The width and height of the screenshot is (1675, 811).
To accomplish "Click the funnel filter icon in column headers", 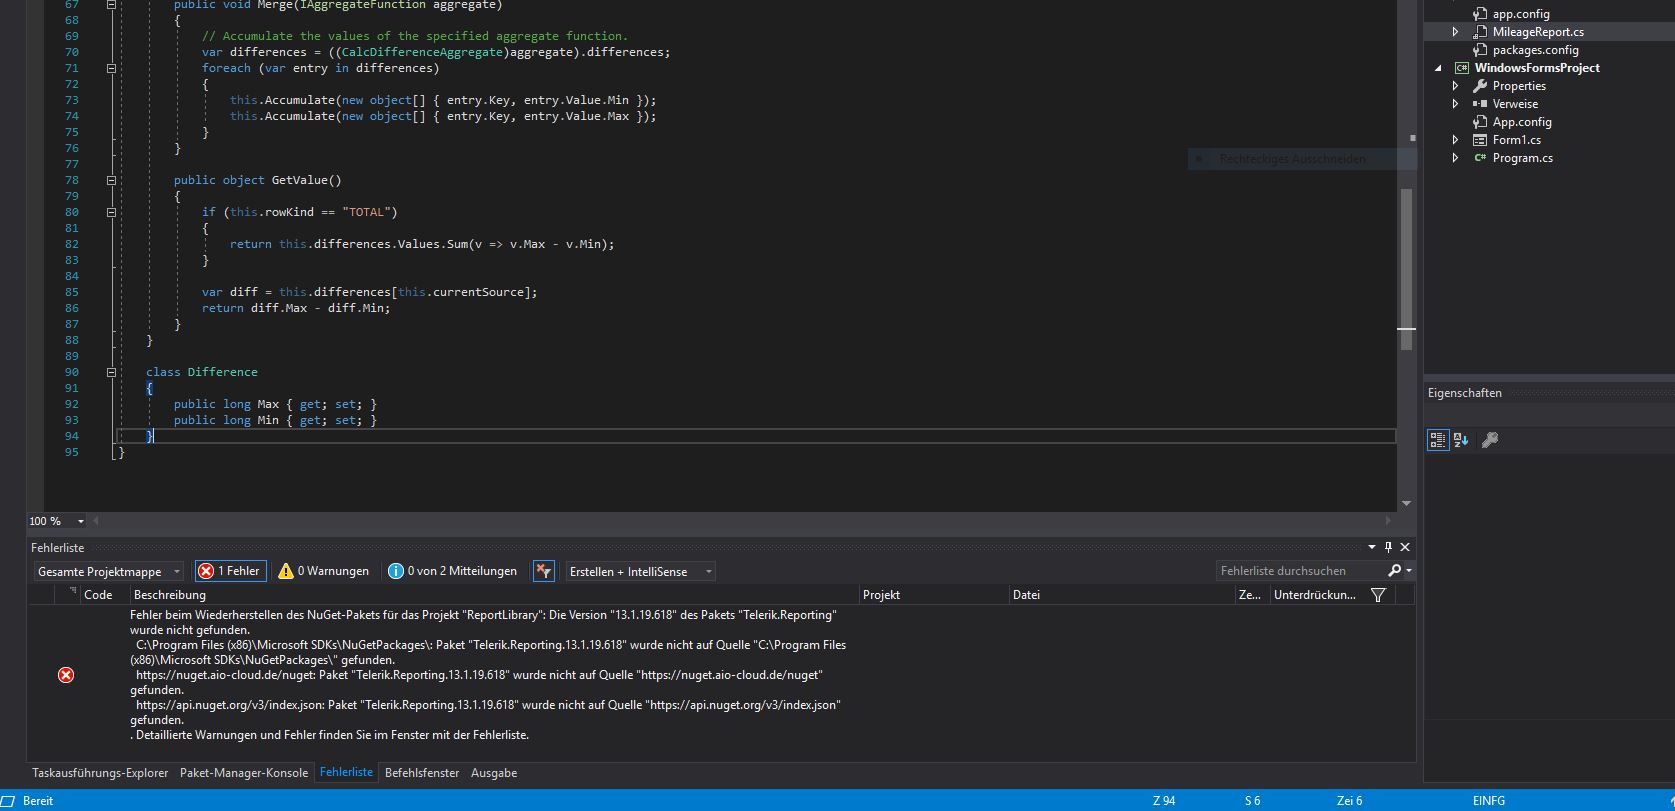I will [1378, 595].
